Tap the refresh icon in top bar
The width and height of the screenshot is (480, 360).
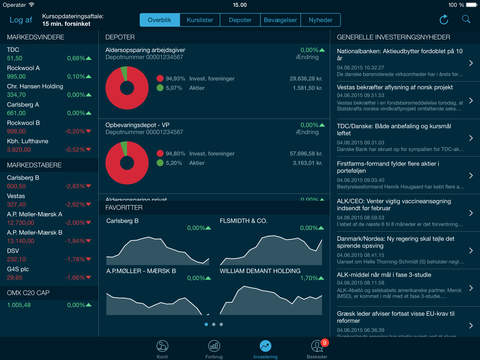pyautogui.click(x=444, y=20)
